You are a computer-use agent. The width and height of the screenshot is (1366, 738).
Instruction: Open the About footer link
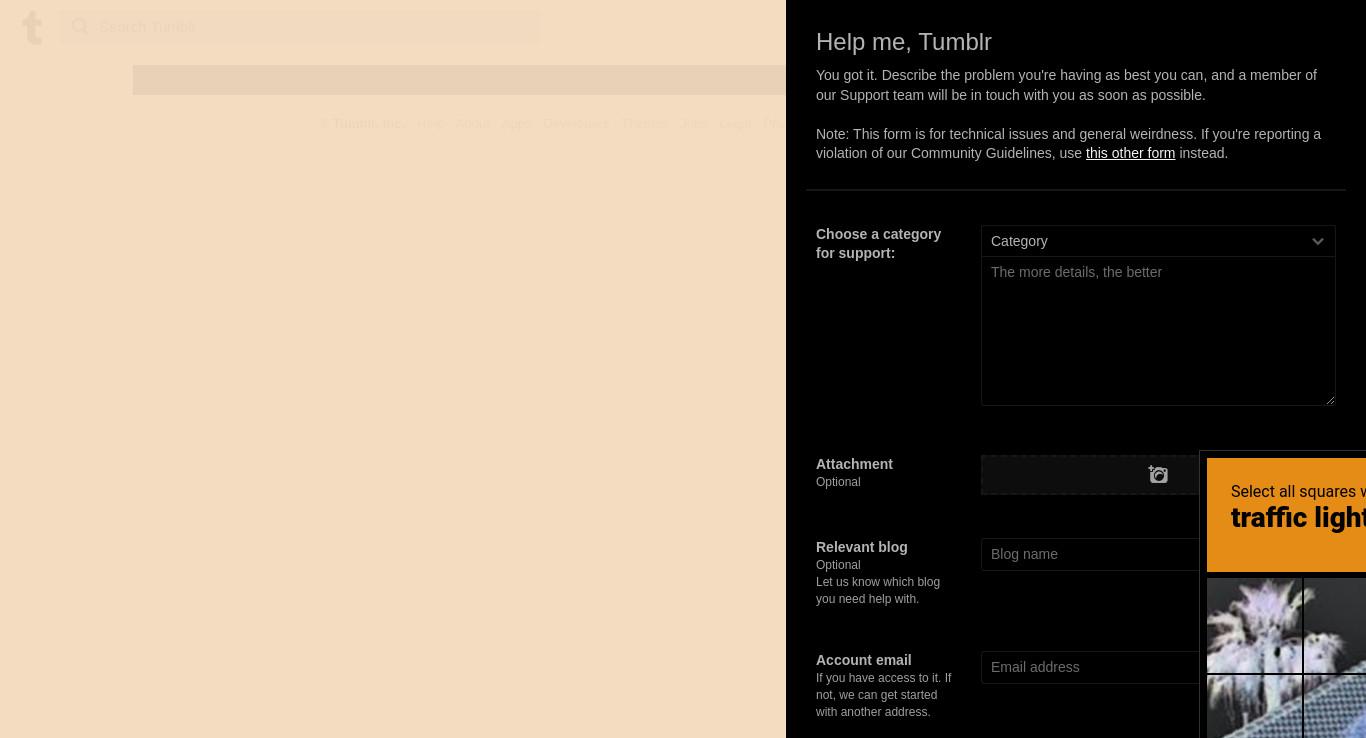coord(473,124)
